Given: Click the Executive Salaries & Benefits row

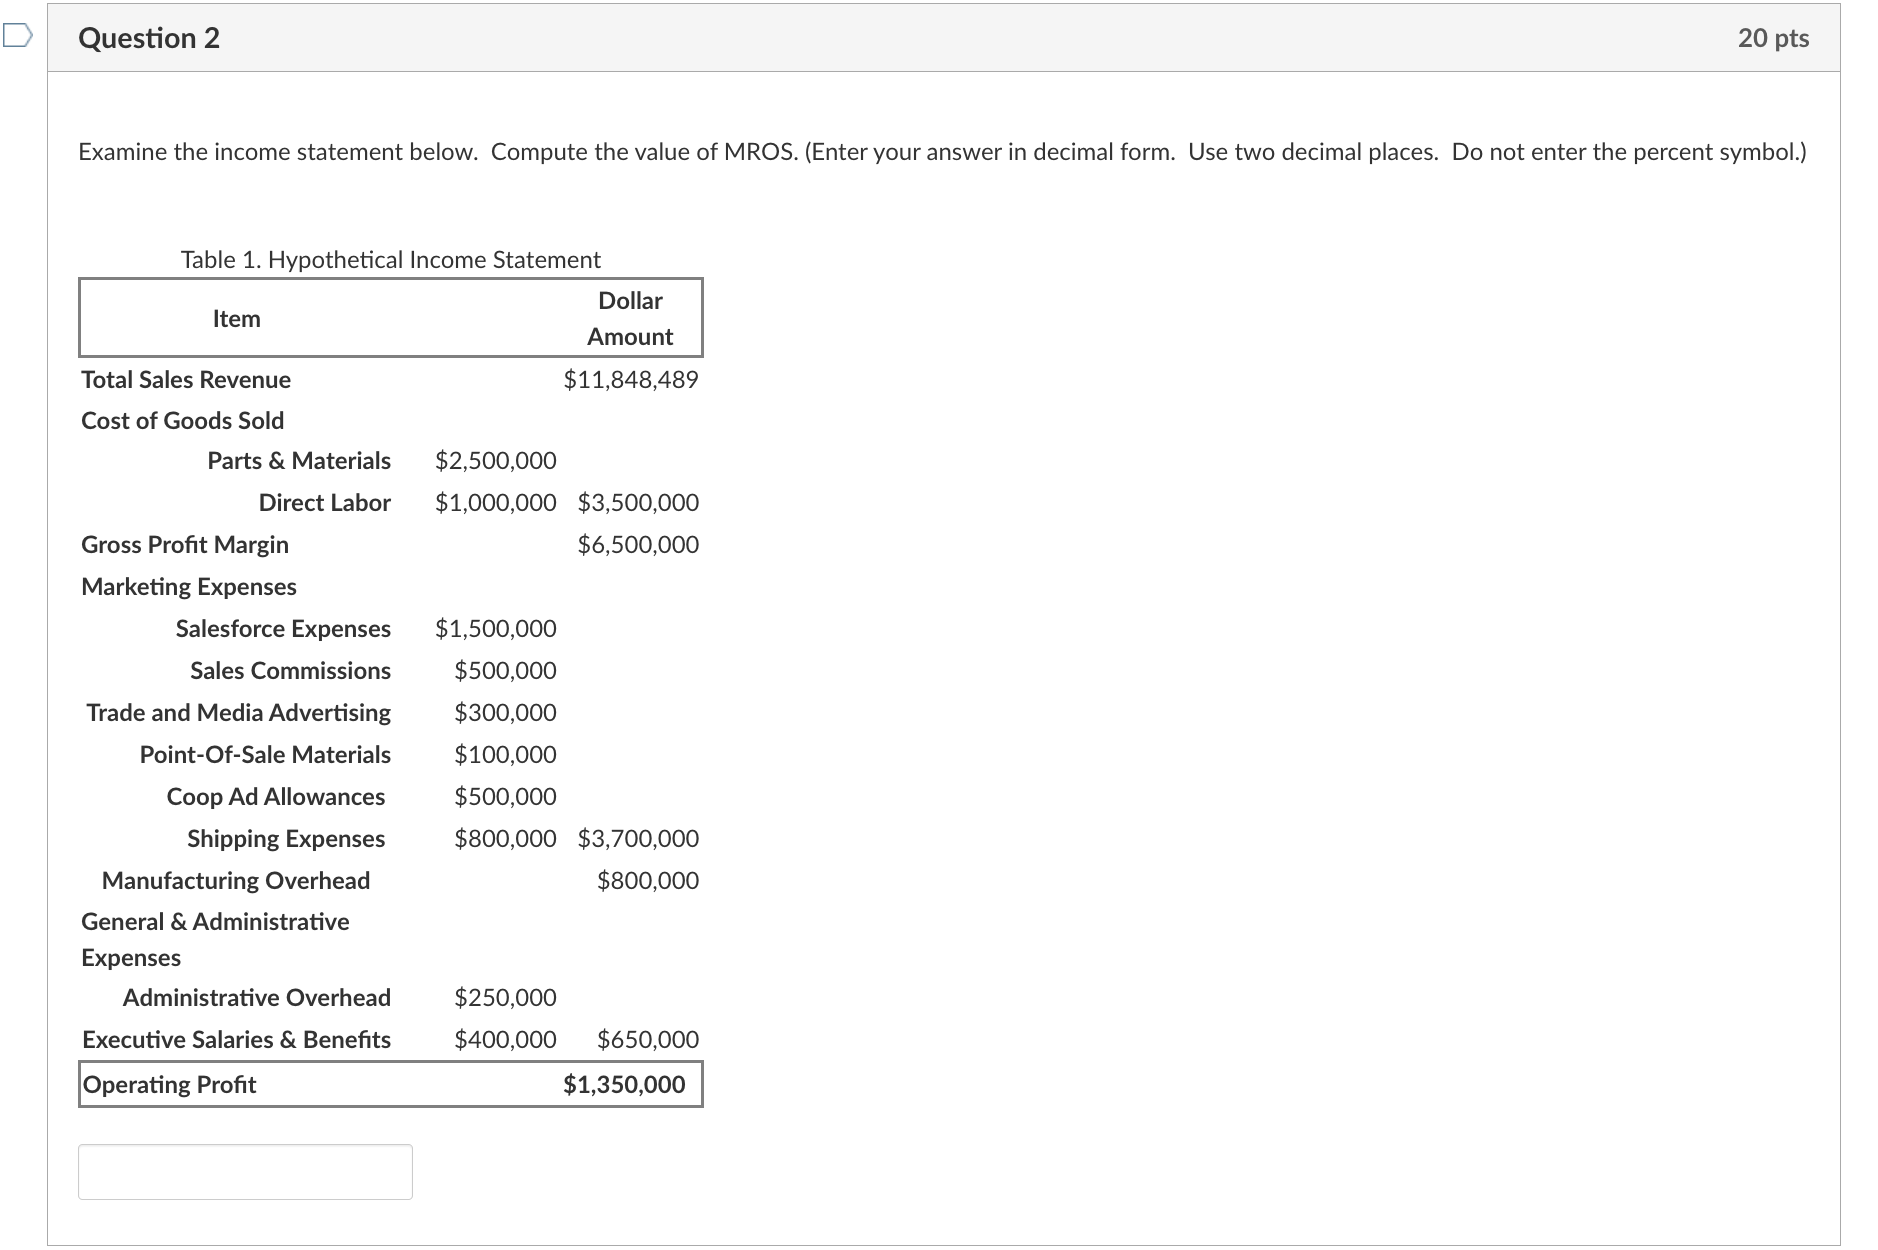Looking at the screenshot, I should pyautogui.click(x=236, y=1040).
